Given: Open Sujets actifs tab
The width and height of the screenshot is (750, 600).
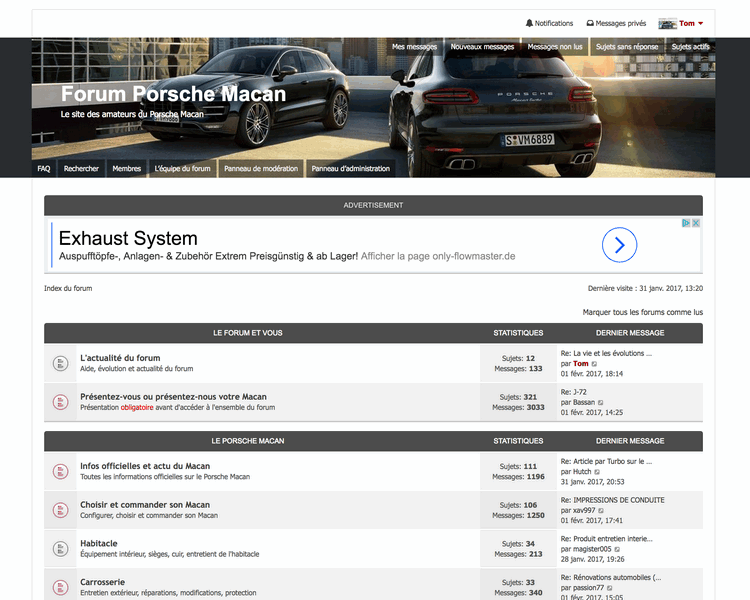Looking at the screenshot, I should click(690, 47).
